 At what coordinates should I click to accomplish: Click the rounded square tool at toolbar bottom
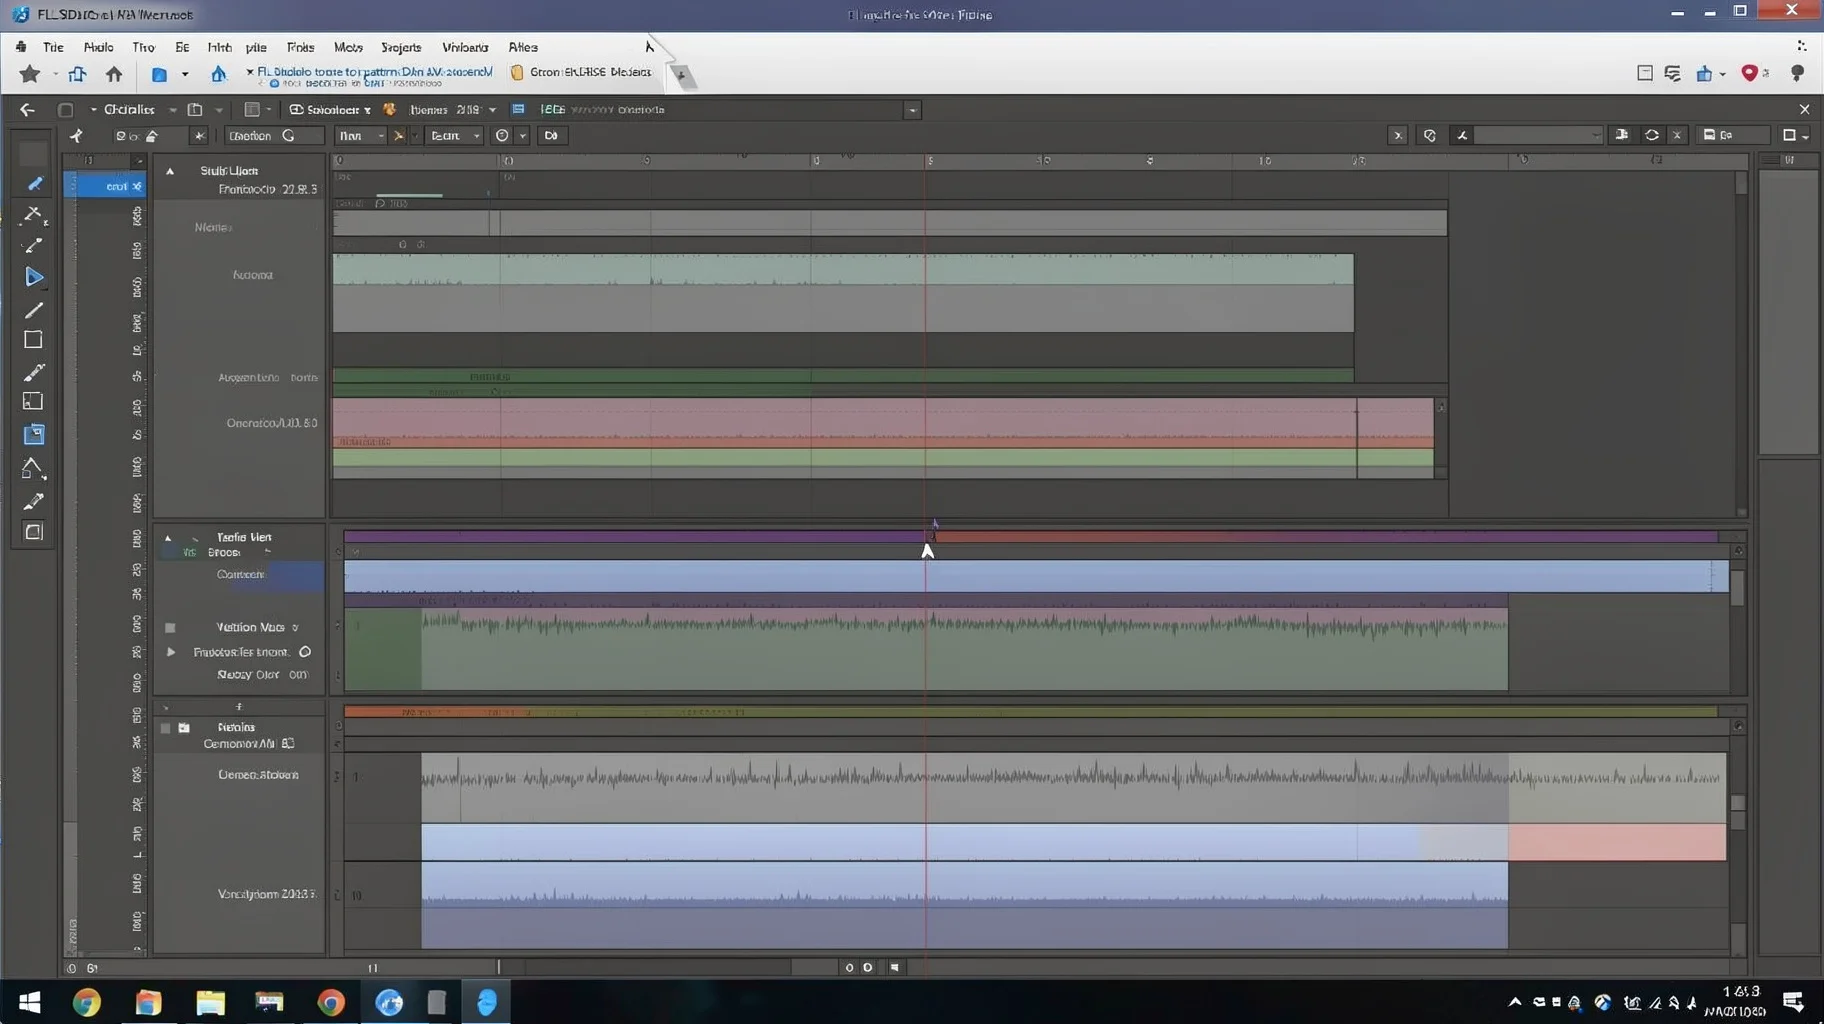pos(33,532)
